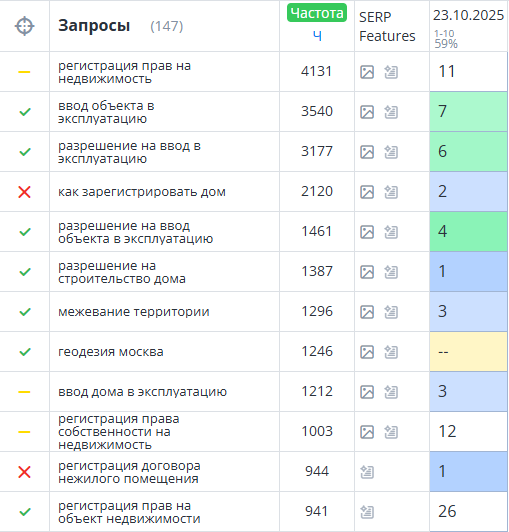Image resolution: width=509 pixels, height=532 pixels.
Task: Click the image SERP icon in row 4131
Action: point(367,72)
